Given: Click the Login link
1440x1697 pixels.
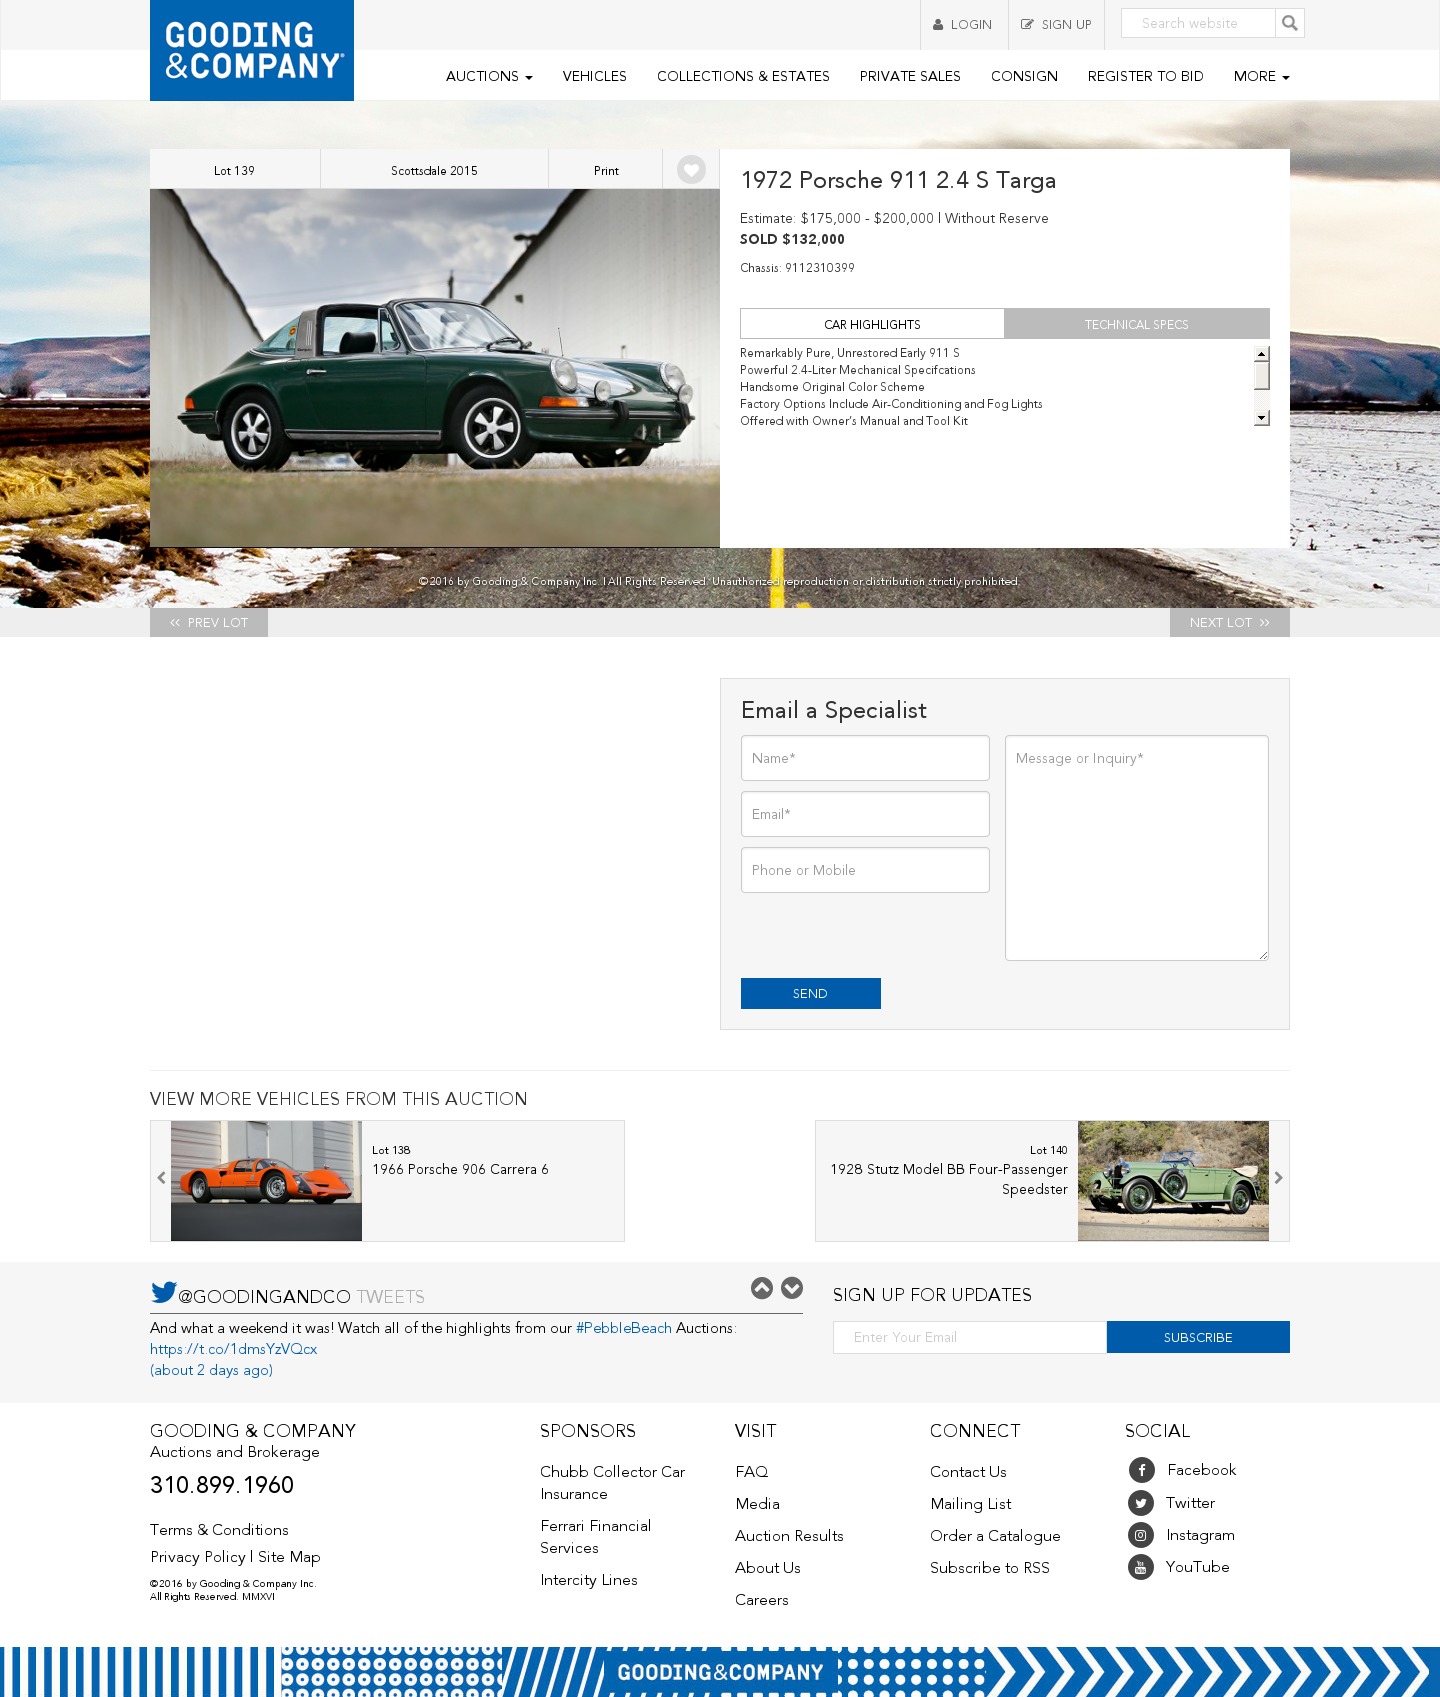Looking at the screenshot, I should click(963, 25).
